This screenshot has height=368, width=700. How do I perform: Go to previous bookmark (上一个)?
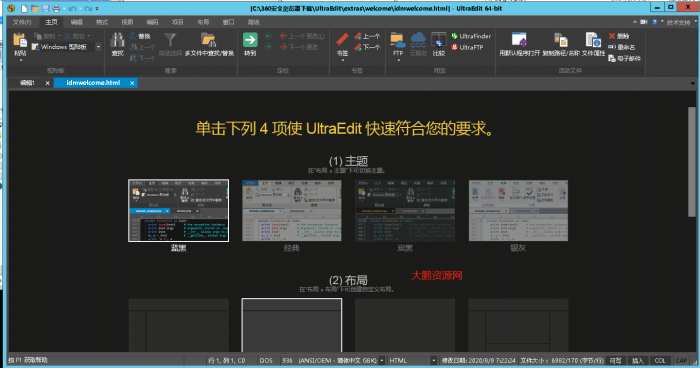[x=367, y=36]
